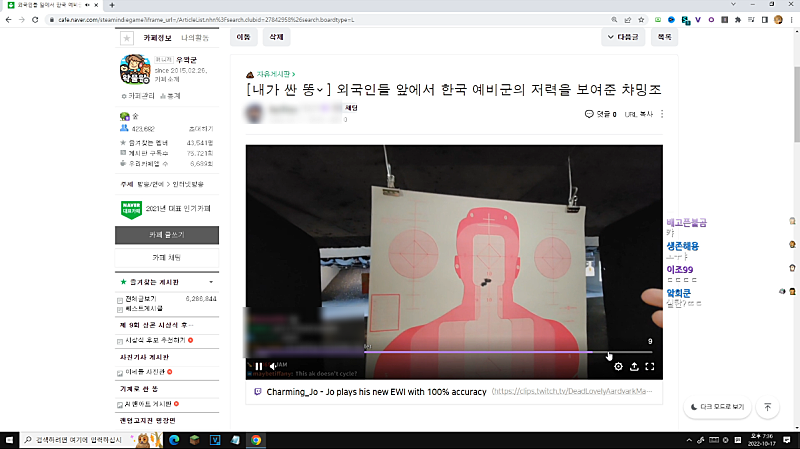The image size is (800, 449).
Task: Open video settings gear icon
Action: click(618, 366)
